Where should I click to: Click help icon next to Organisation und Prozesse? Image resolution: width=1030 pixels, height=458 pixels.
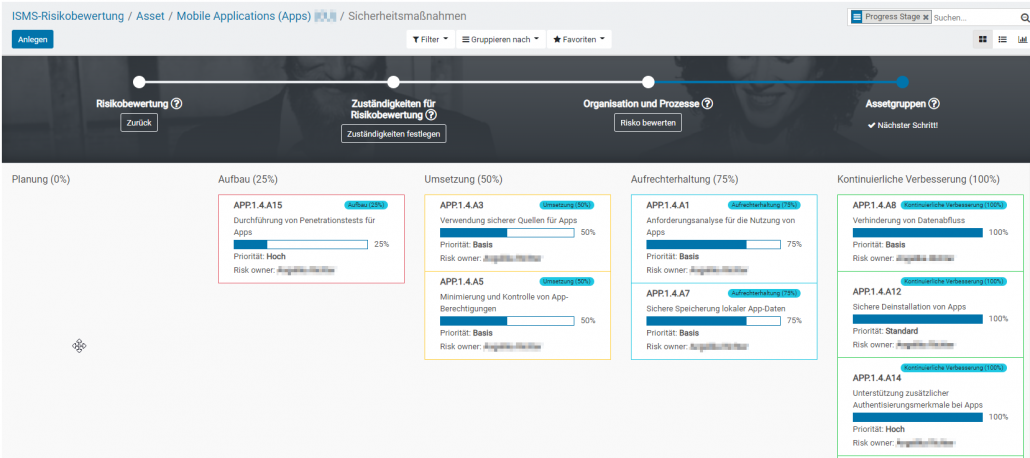(x=707, y=103)
